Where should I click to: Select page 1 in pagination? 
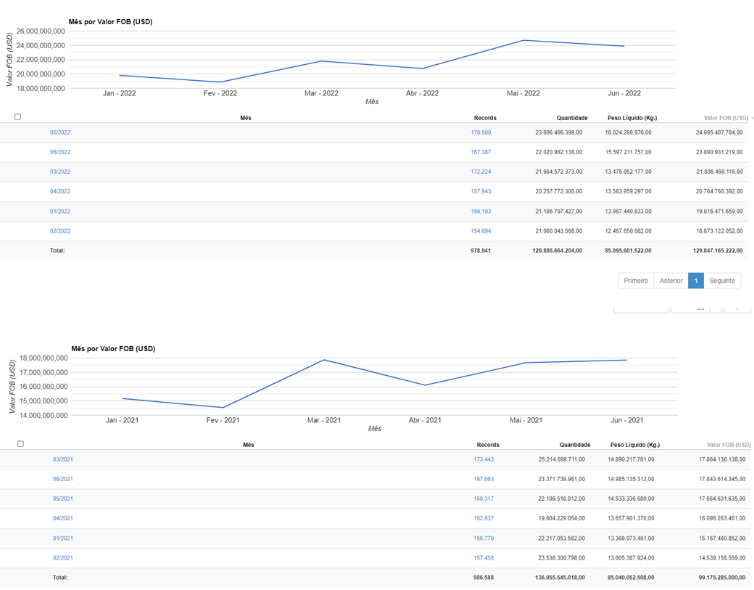(696, 281)
